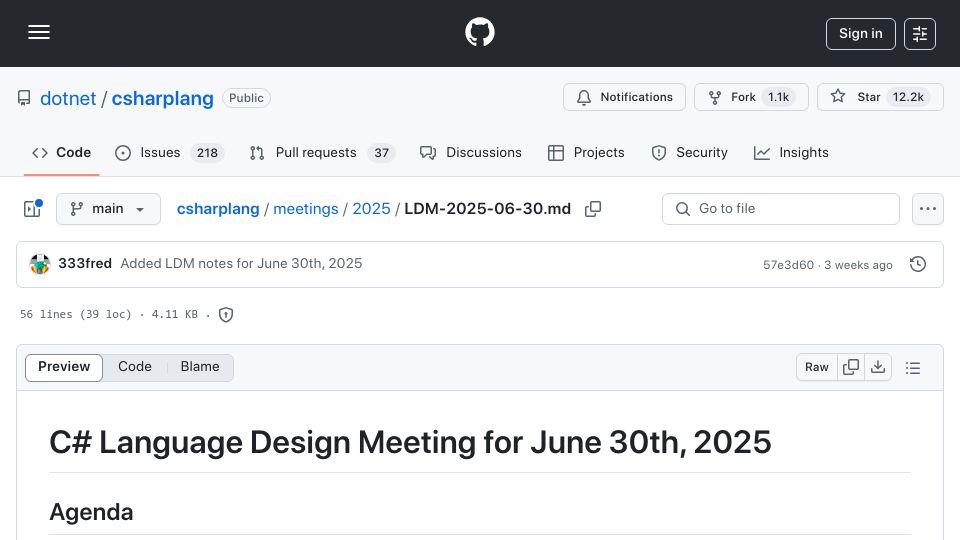Select the Code tab
Screen dimensions: 960x540
[62, 152]
